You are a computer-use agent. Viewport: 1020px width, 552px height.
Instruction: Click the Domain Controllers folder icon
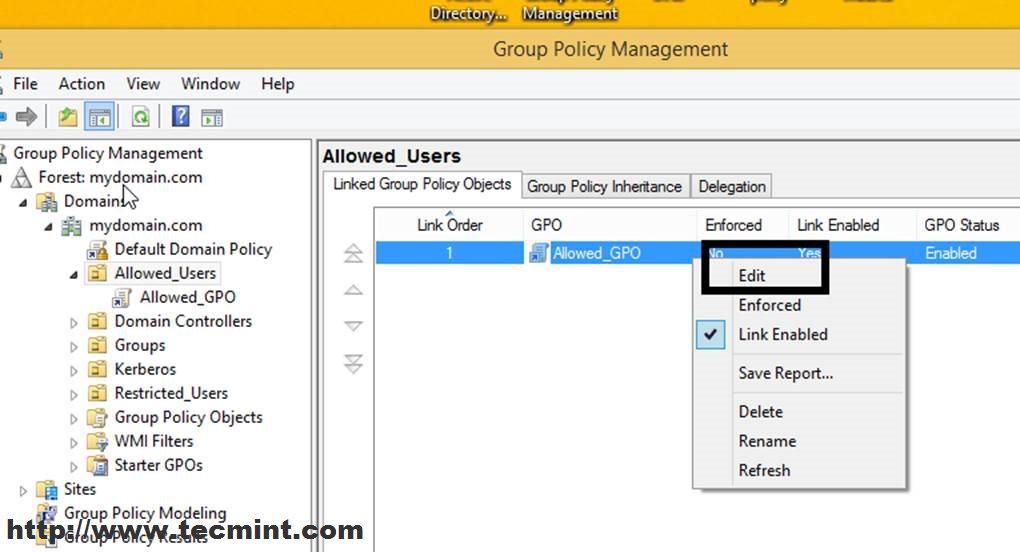[x=97, y=321]
